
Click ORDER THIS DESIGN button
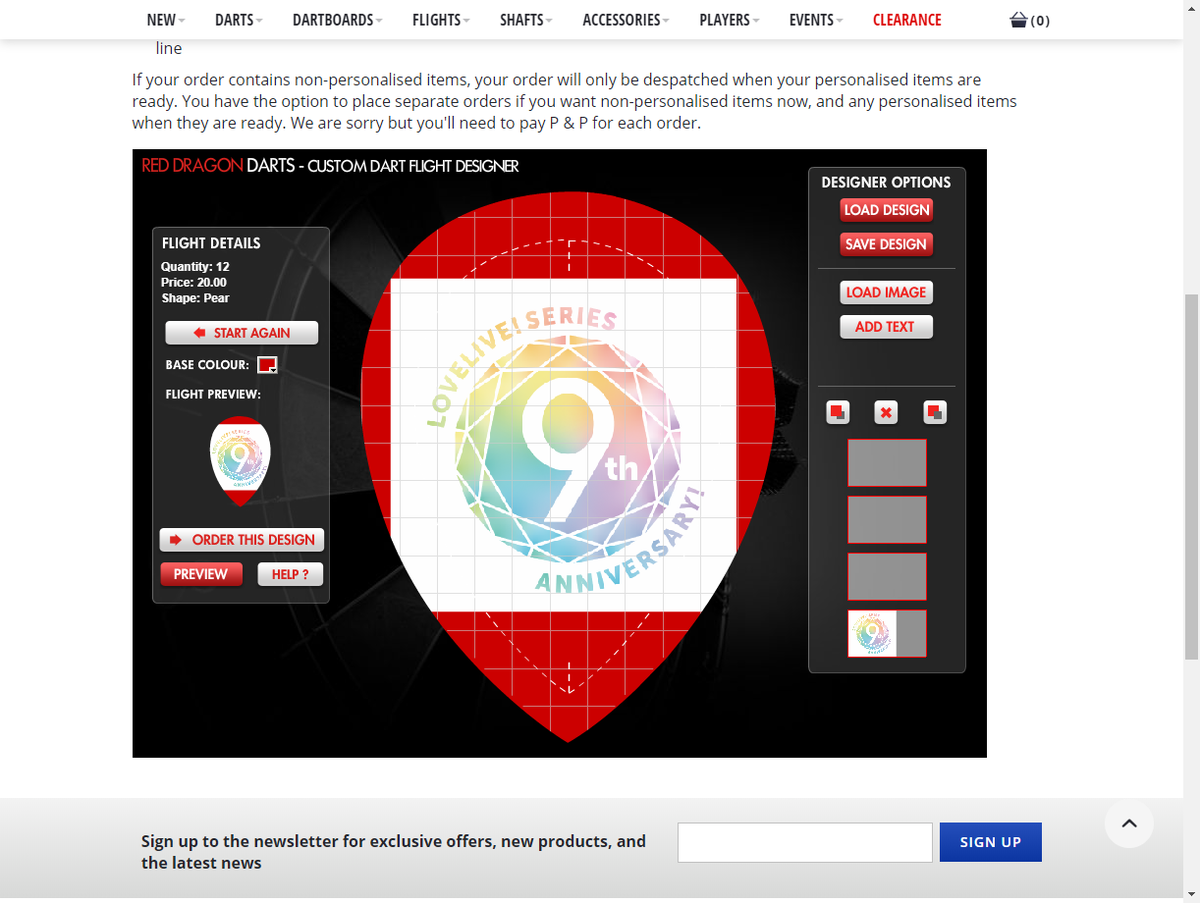242,540
